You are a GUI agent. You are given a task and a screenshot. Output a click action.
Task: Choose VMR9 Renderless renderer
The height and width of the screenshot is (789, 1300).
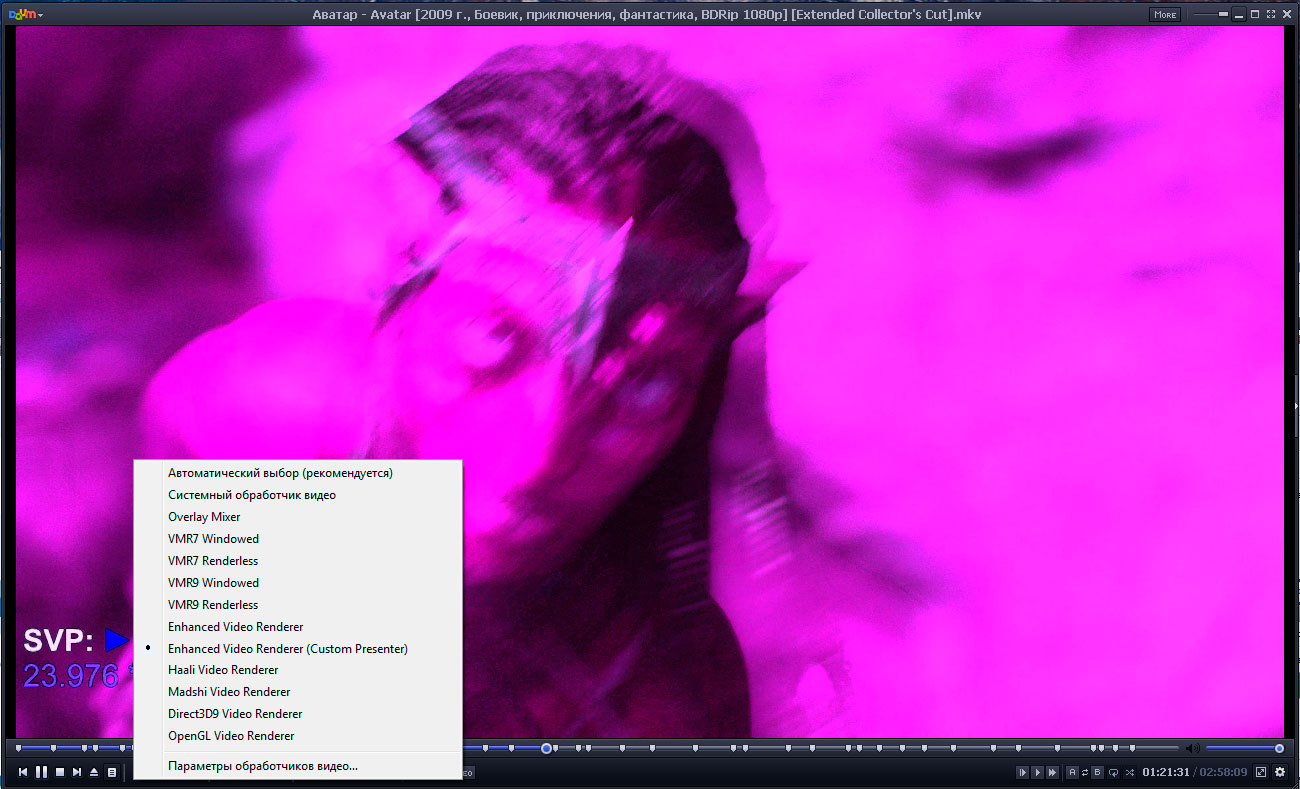[x=298, y=605]
